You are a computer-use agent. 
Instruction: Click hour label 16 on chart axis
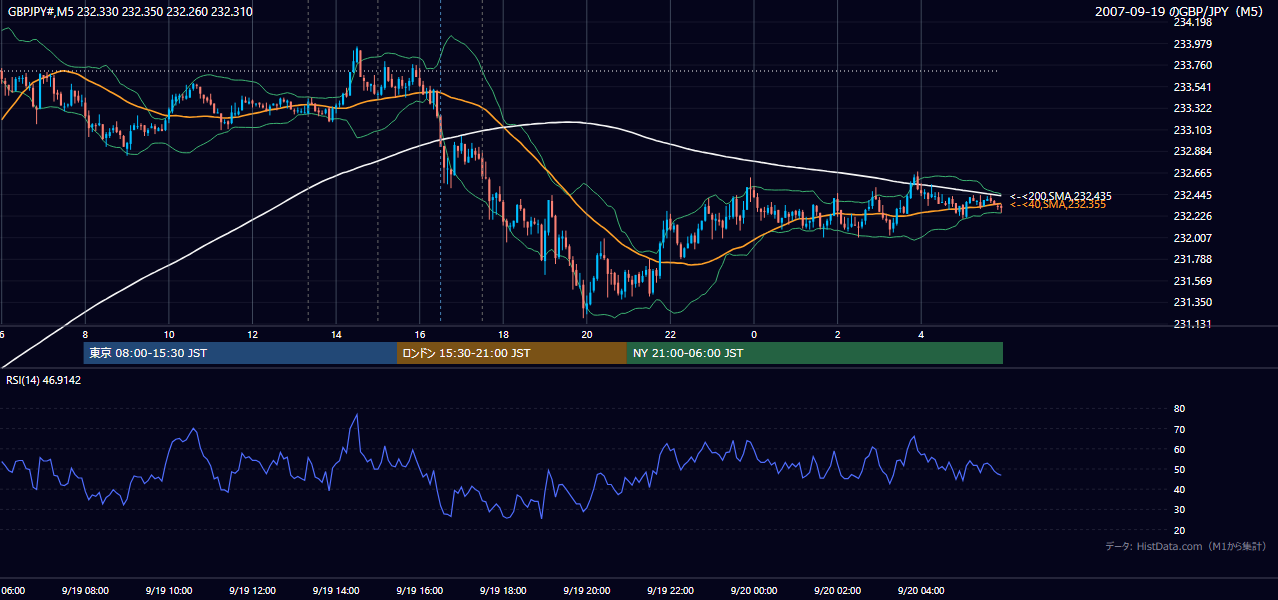coord(419,334)
